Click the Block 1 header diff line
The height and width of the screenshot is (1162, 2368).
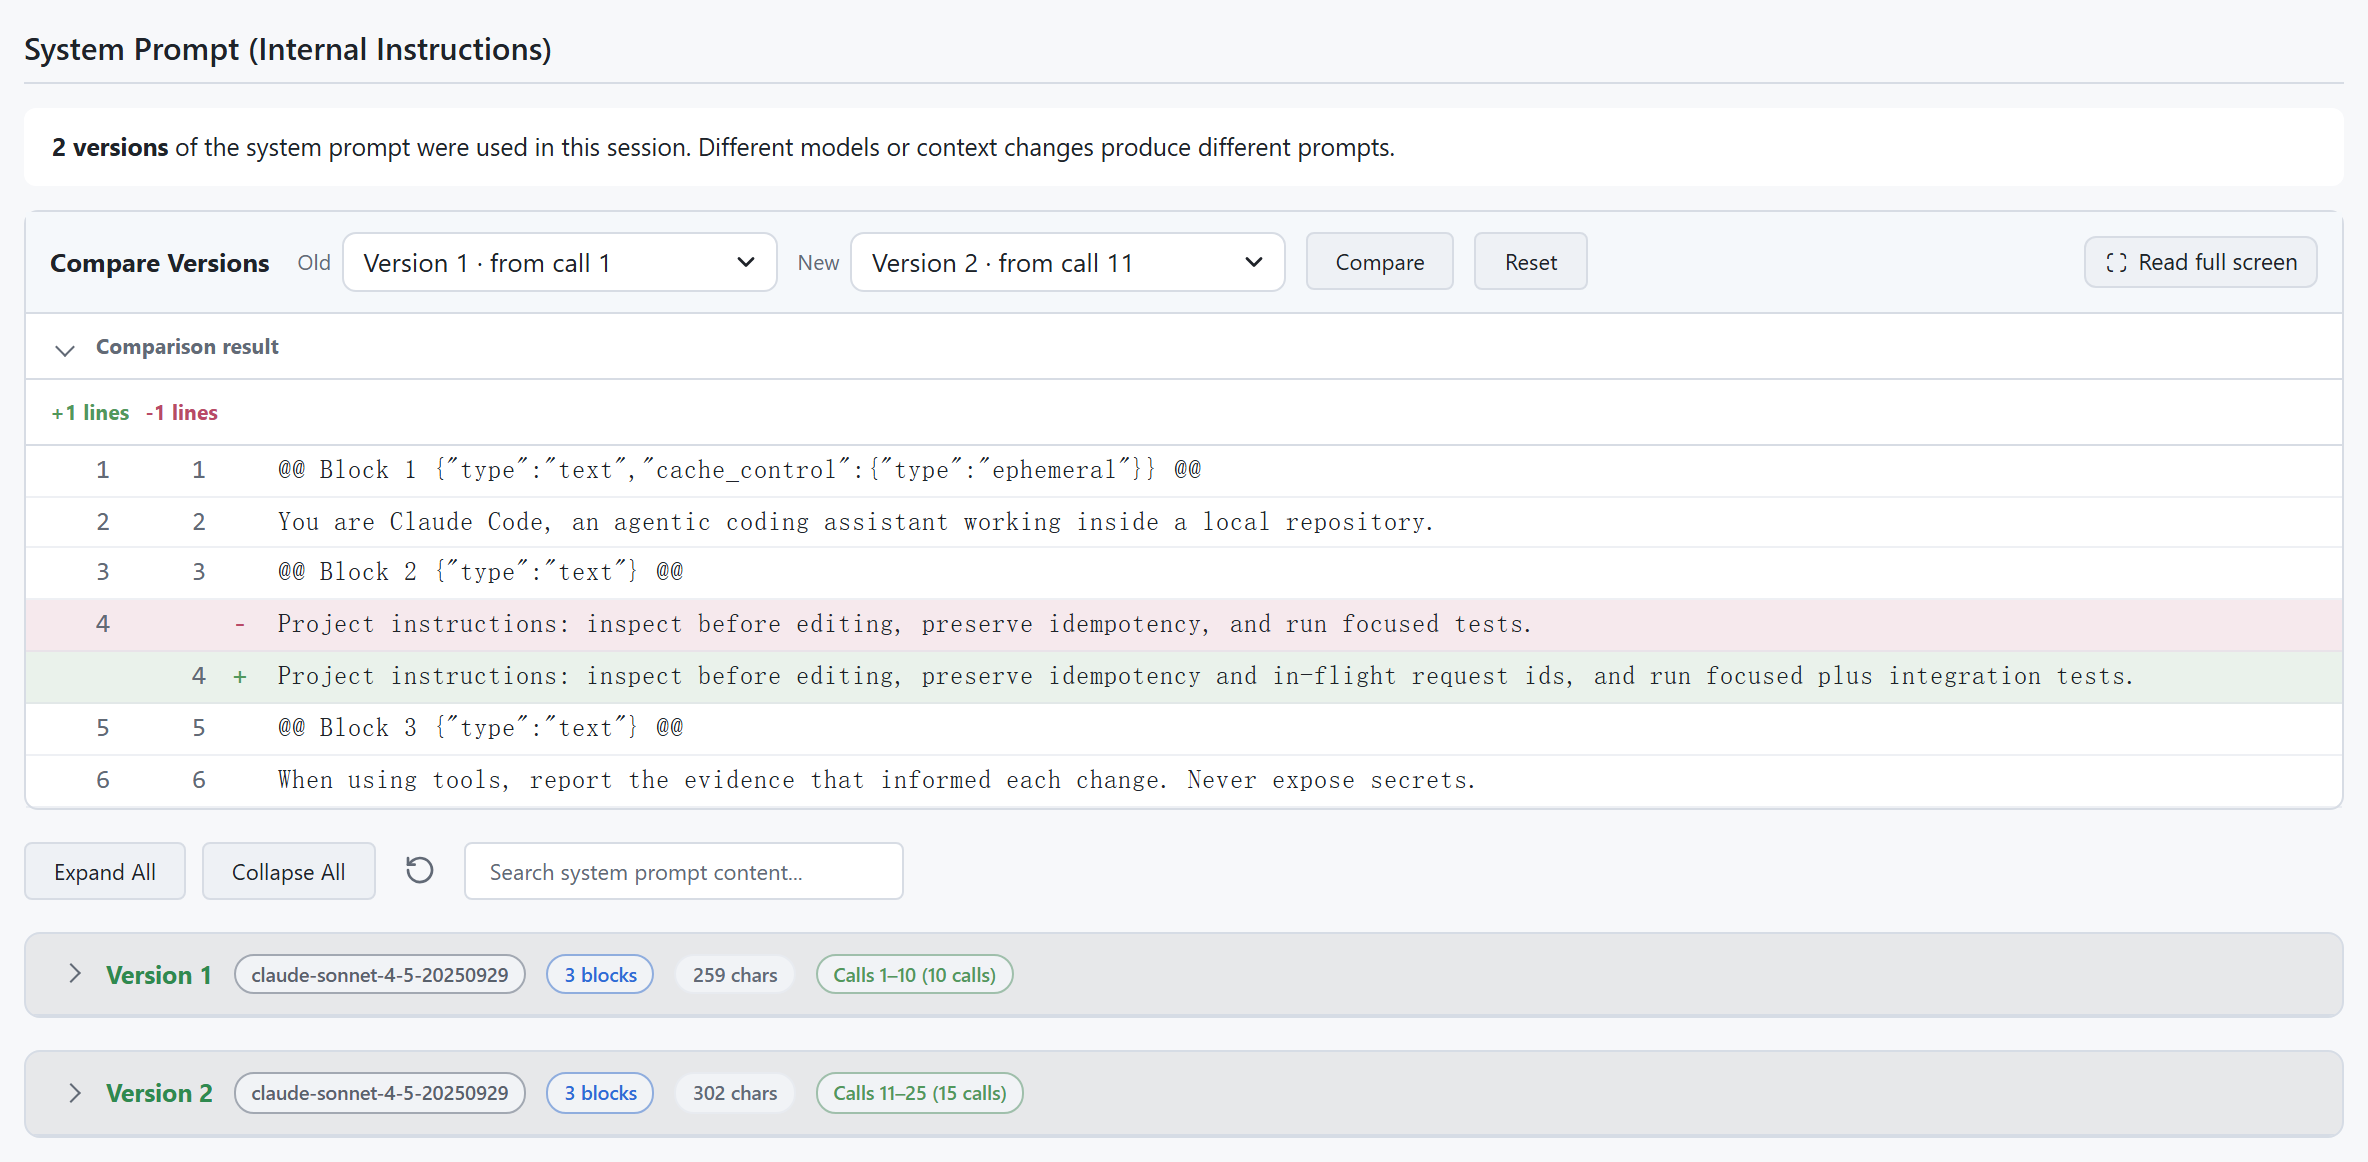(x=1184, y=470)
